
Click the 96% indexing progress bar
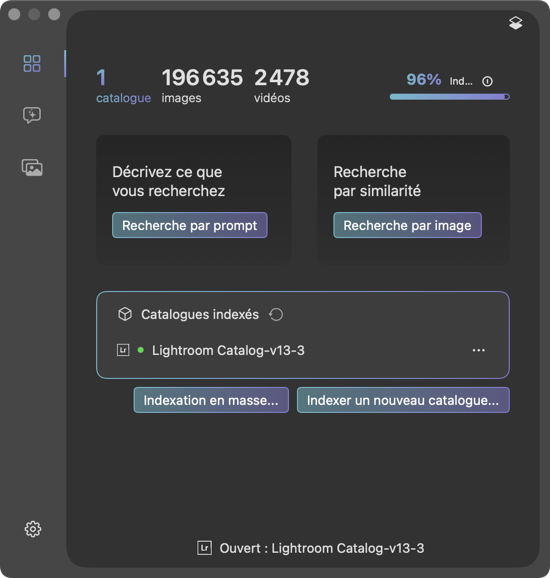click(450, 97)
